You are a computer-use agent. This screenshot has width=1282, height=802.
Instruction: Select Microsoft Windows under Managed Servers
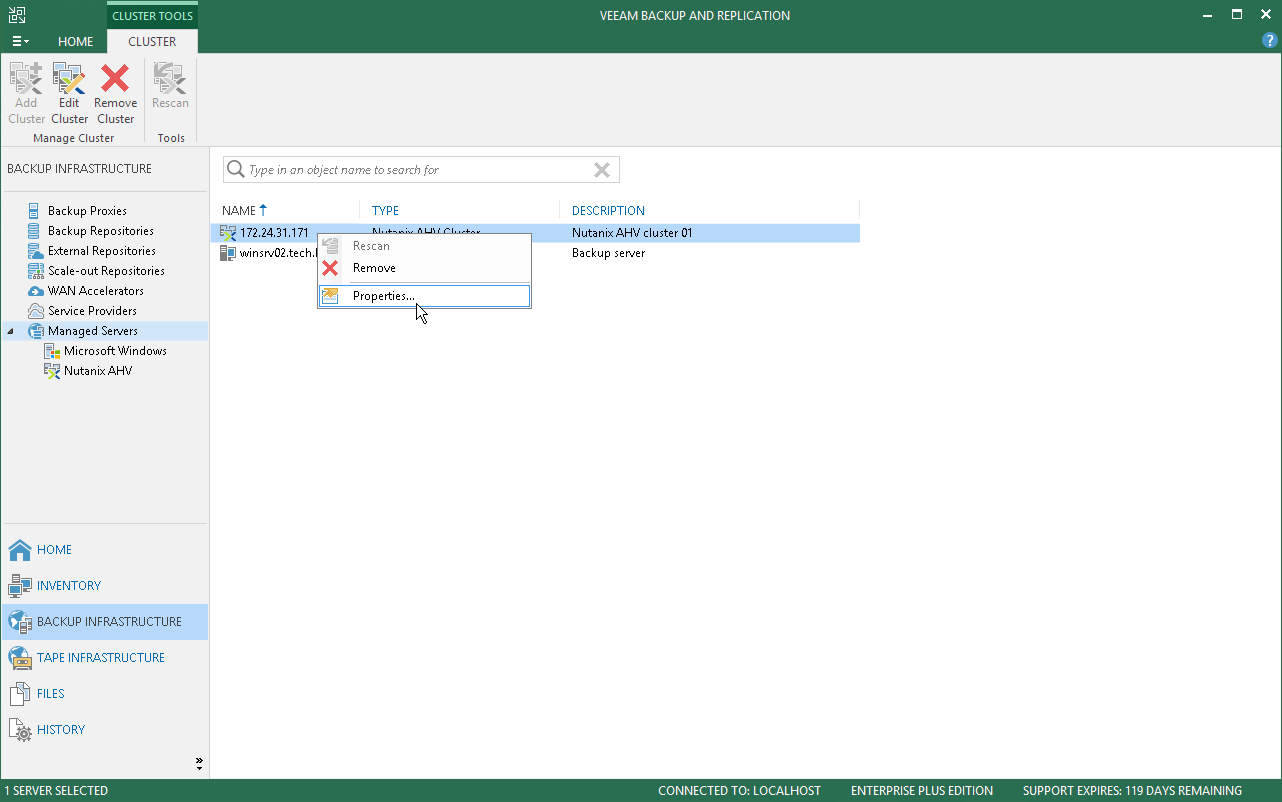(115, 351)
